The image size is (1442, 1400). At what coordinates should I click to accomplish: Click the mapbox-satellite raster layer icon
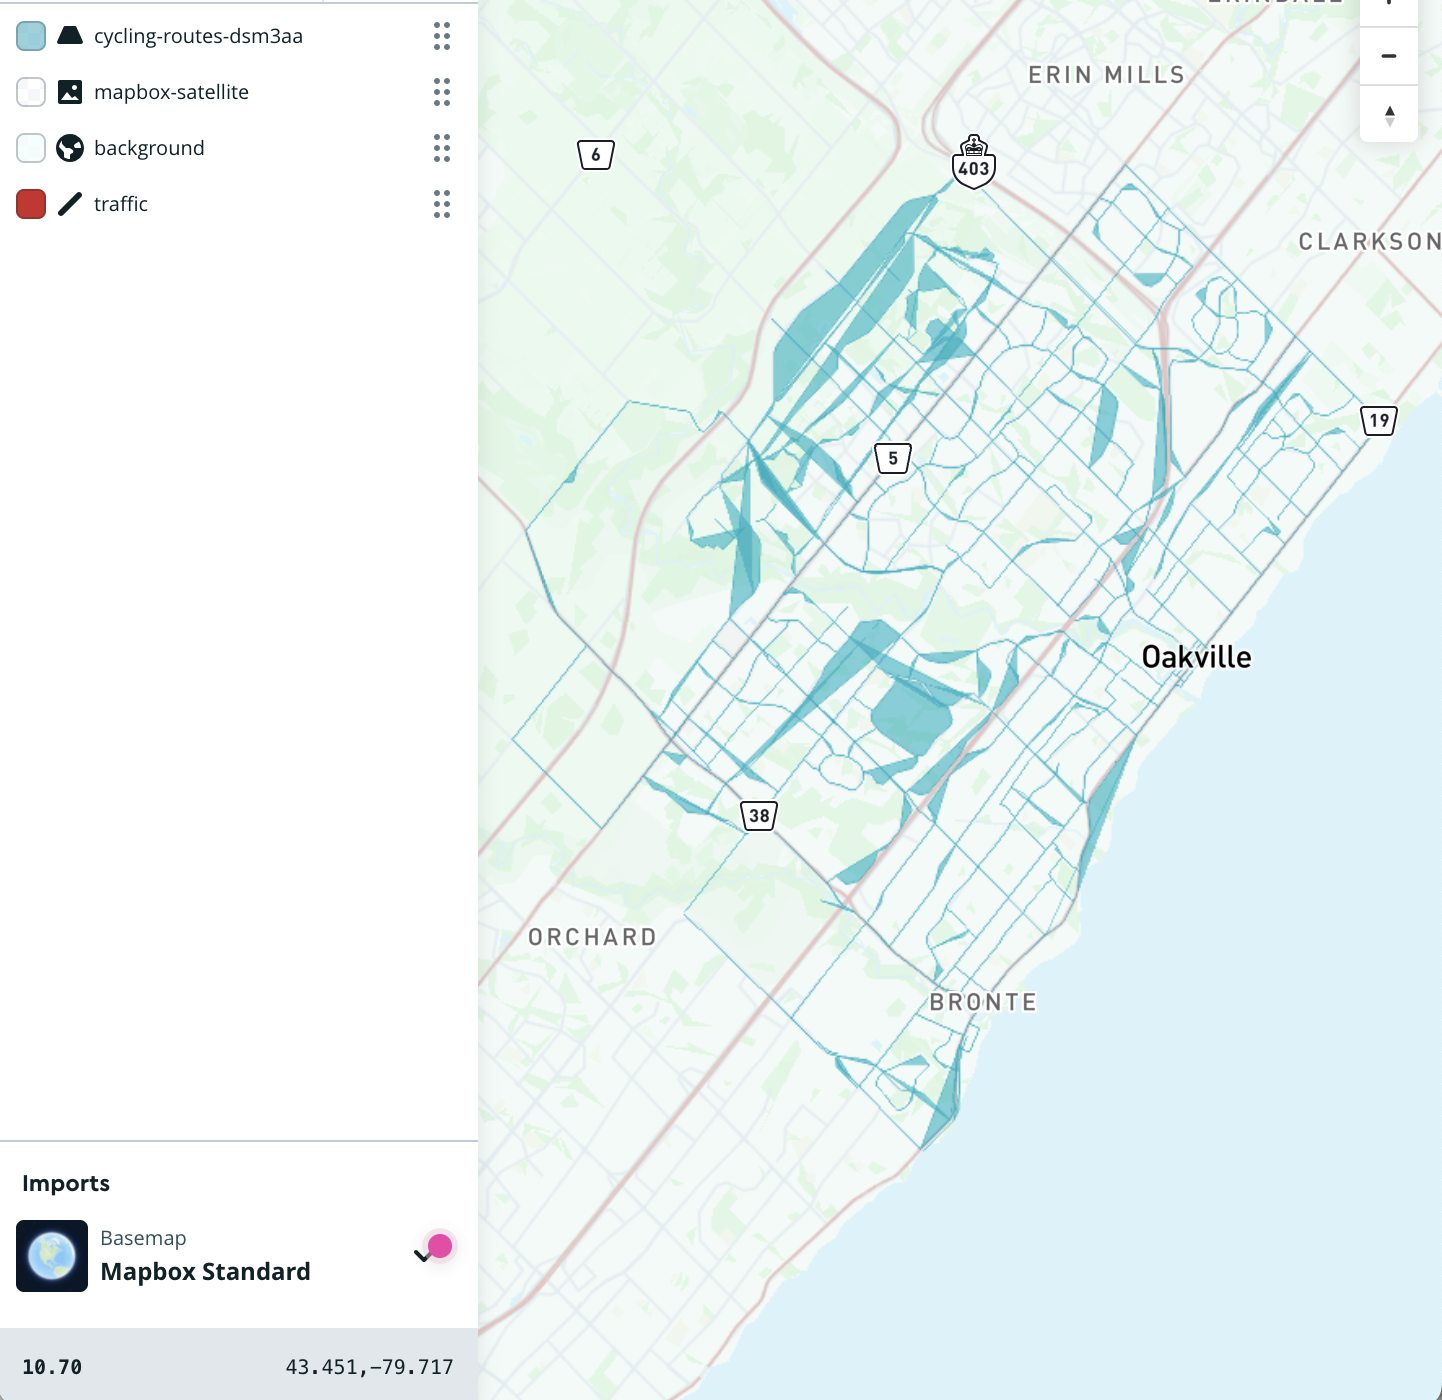70,92
